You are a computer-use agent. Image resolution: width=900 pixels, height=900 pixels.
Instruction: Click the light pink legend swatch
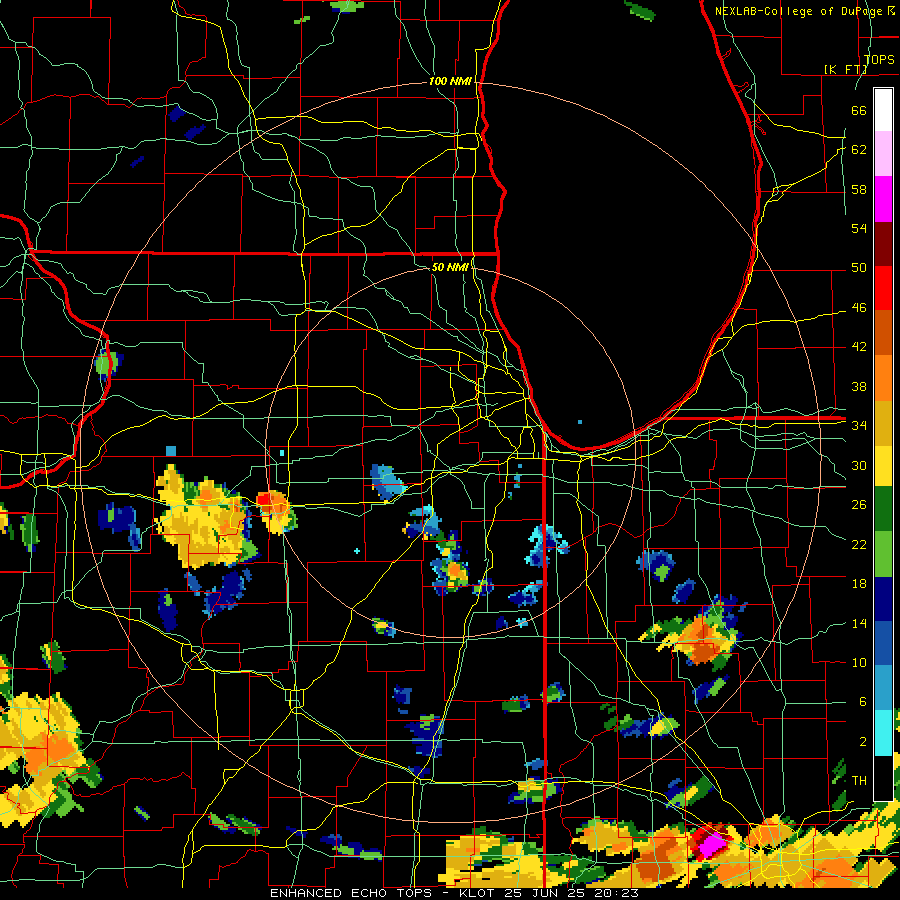(x=883, y=154)
